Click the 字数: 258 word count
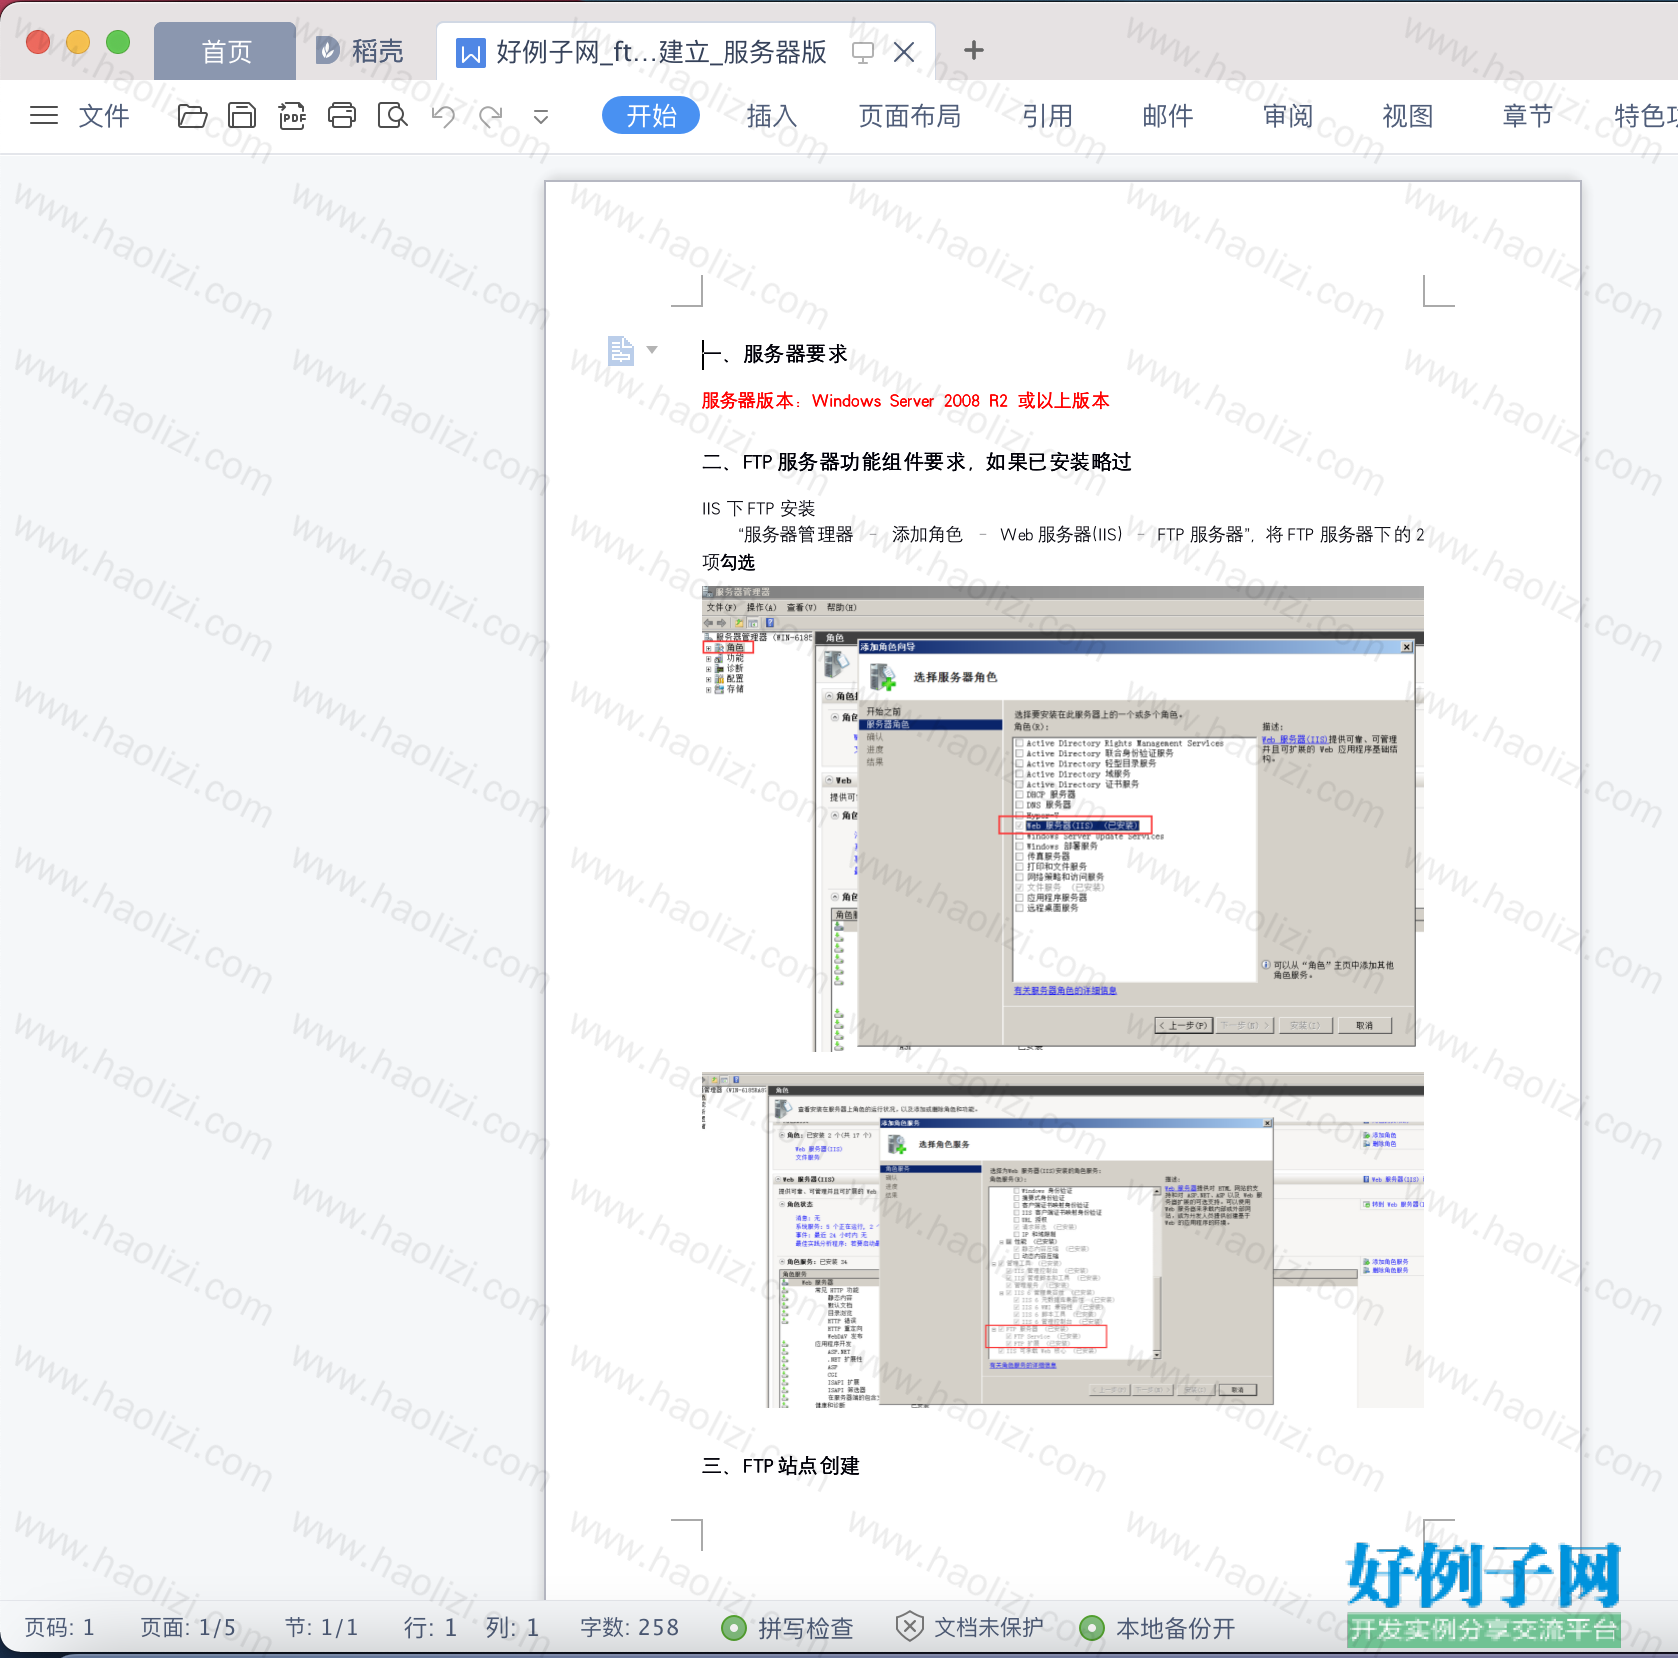This screenshot has height=1658, width=1678. (x=629, y=1628)
